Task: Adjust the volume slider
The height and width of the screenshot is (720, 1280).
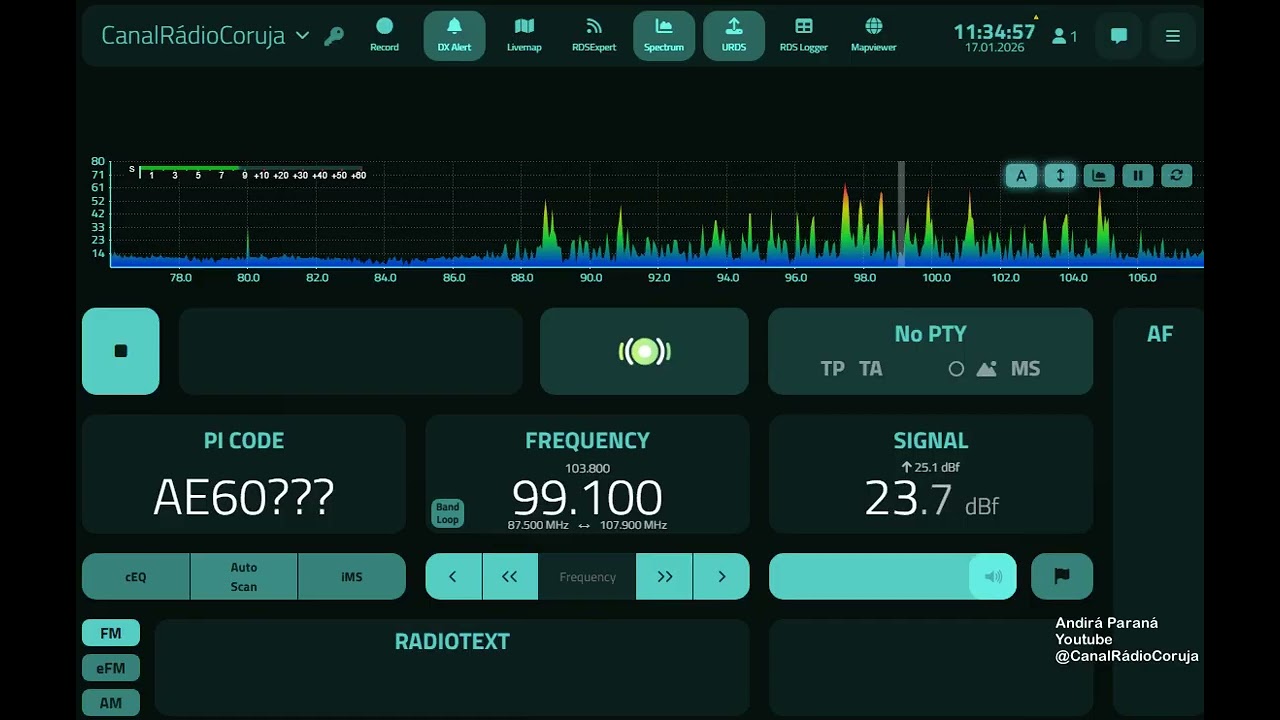Action: 893,577
